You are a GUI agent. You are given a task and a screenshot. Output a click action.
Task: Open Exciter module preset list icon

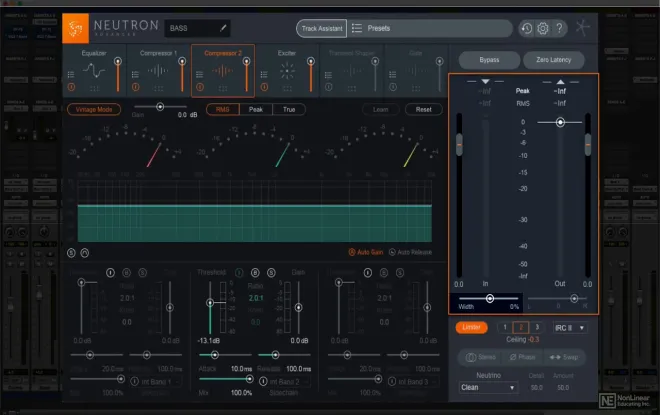[264, 74]
